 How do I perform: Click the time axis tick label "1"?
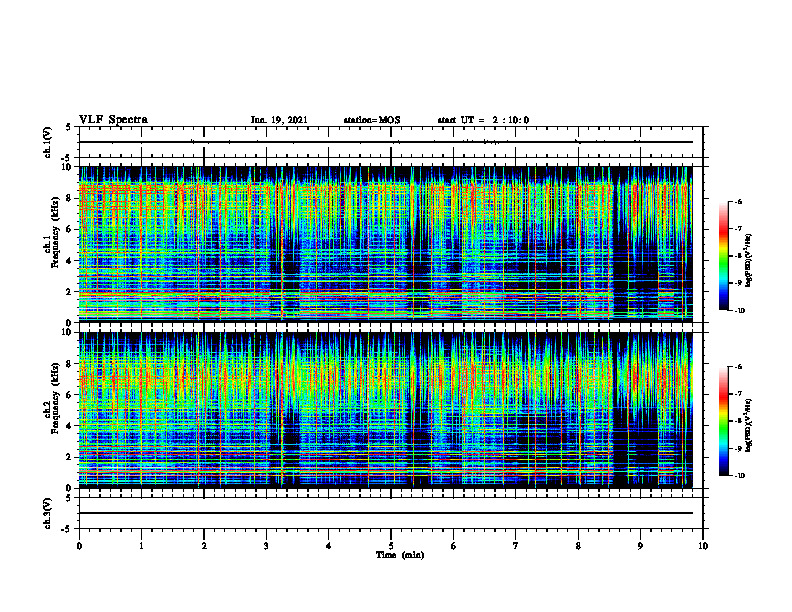tap(141, 546)
